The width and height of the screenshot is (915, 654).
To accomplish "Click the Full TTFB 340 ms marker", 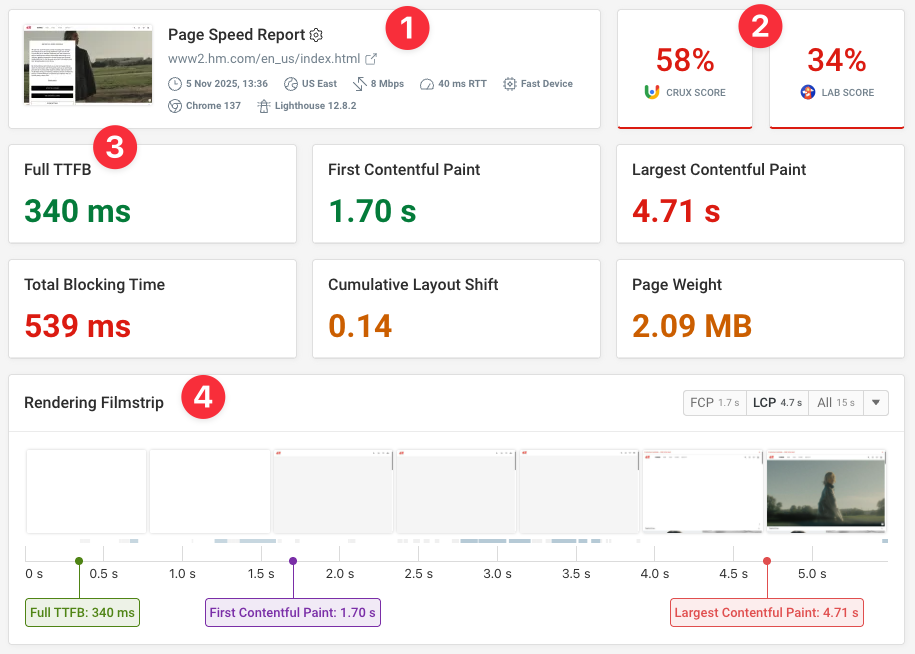I will click(x=81, y=611).
